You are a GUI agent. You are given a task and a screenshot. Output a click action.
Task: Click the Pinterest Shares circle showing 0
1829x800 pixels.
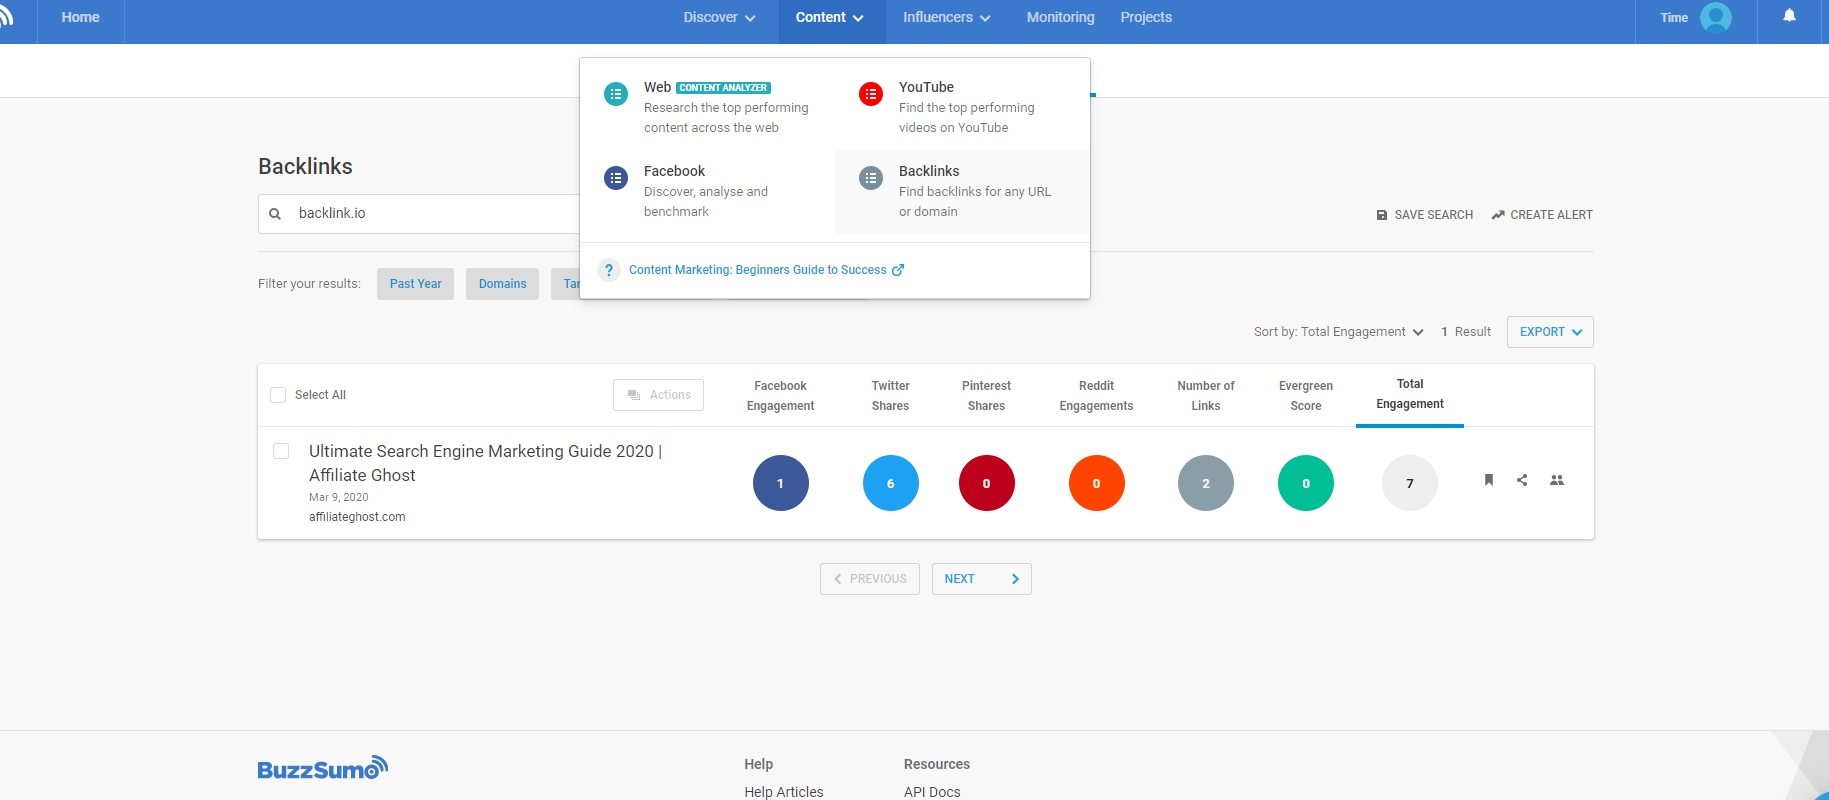pyautogui.click(x=987, y=483)
